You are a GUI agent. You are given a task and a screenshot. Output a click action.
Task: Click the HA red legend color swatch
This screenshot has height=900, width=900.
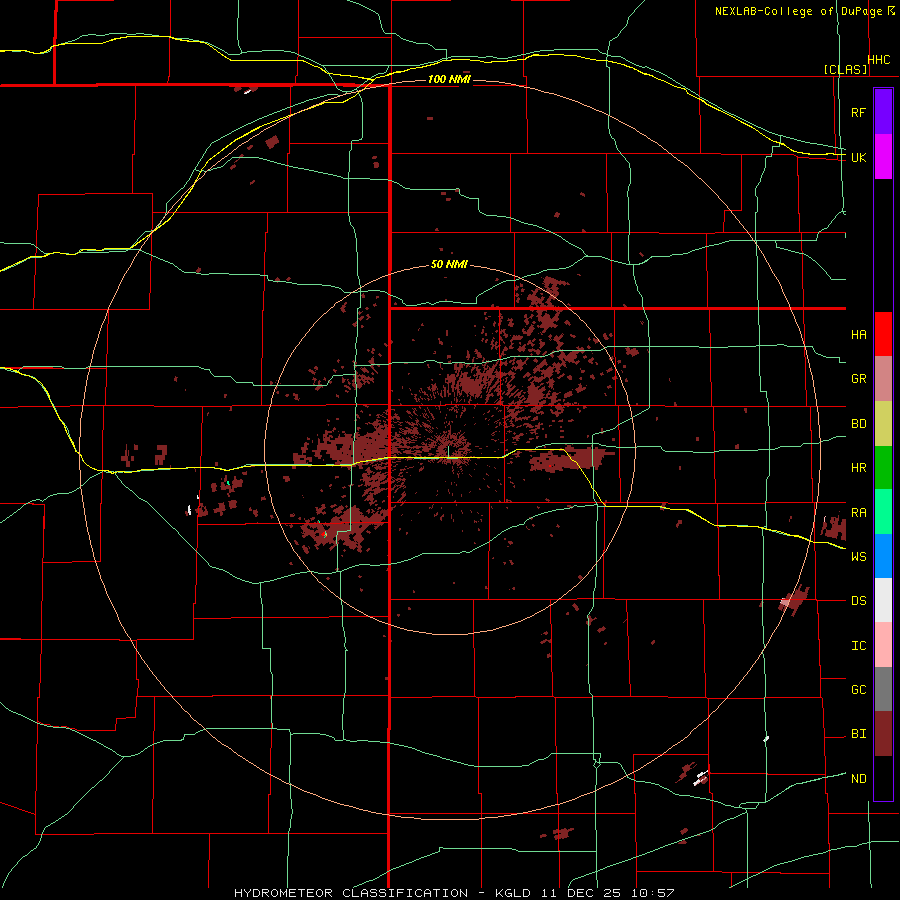[x=883, y=334]
